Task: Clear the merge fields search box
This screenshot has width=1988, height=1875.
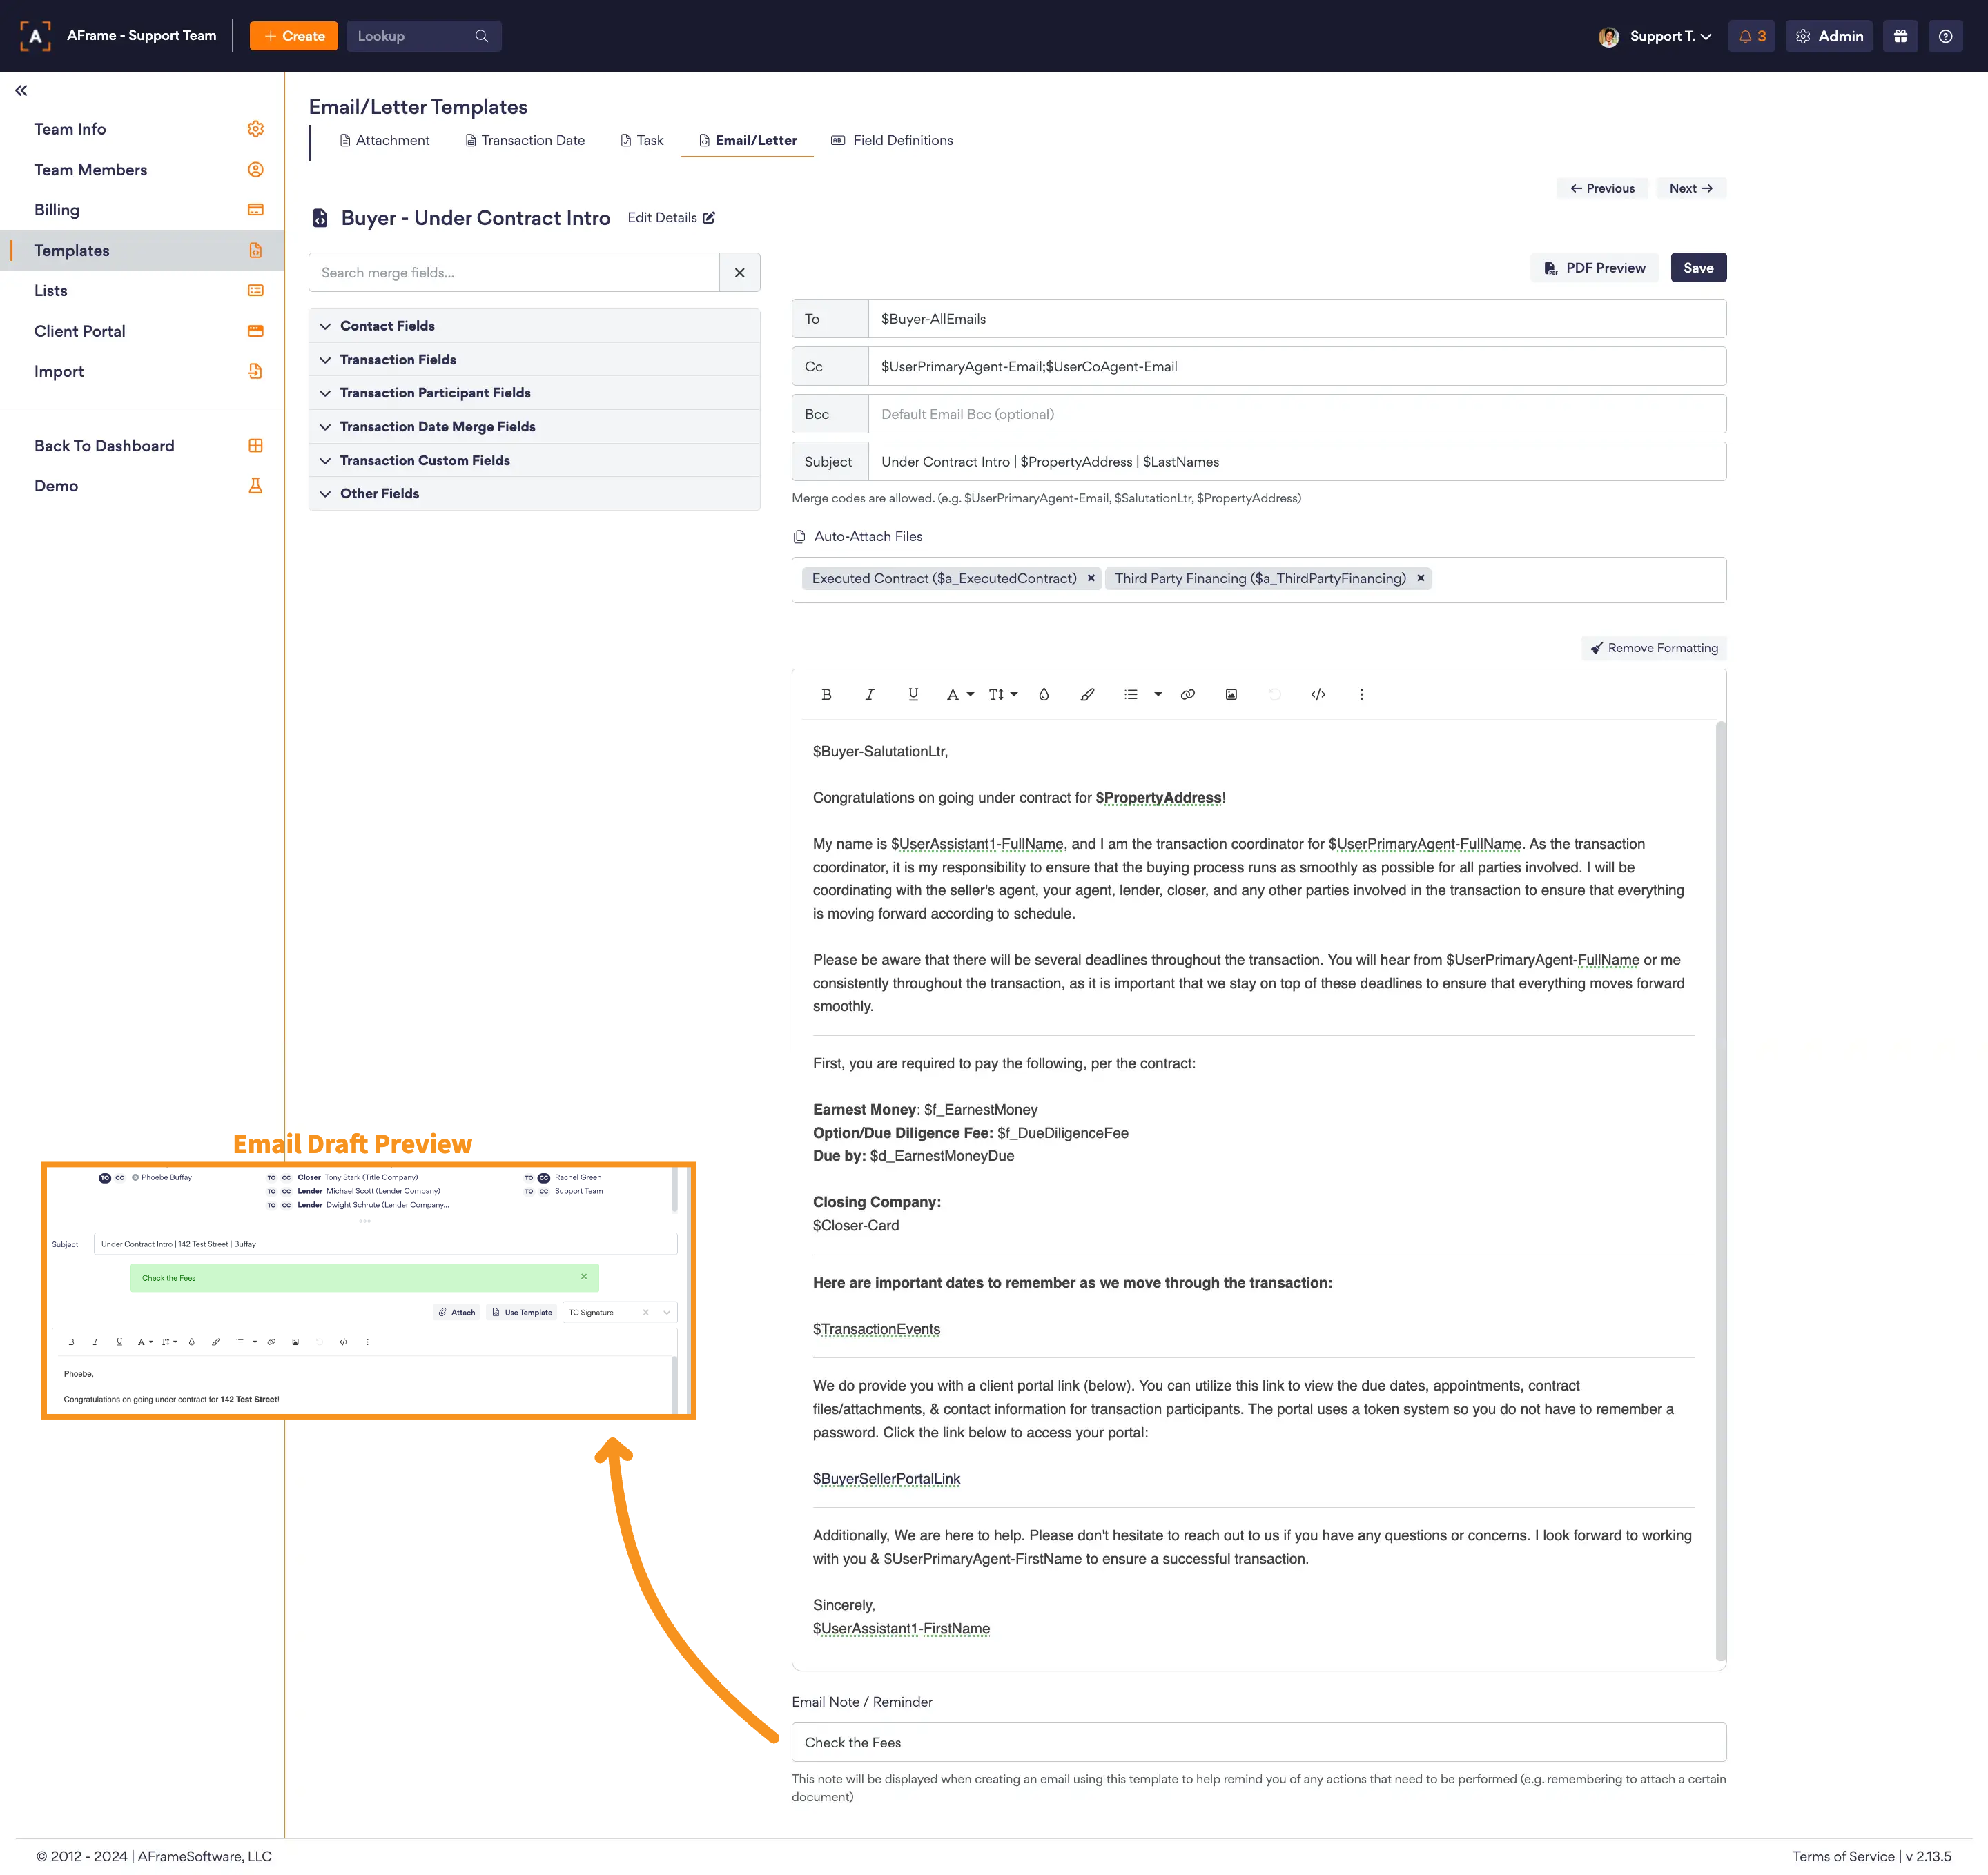Action: (739, 272)
